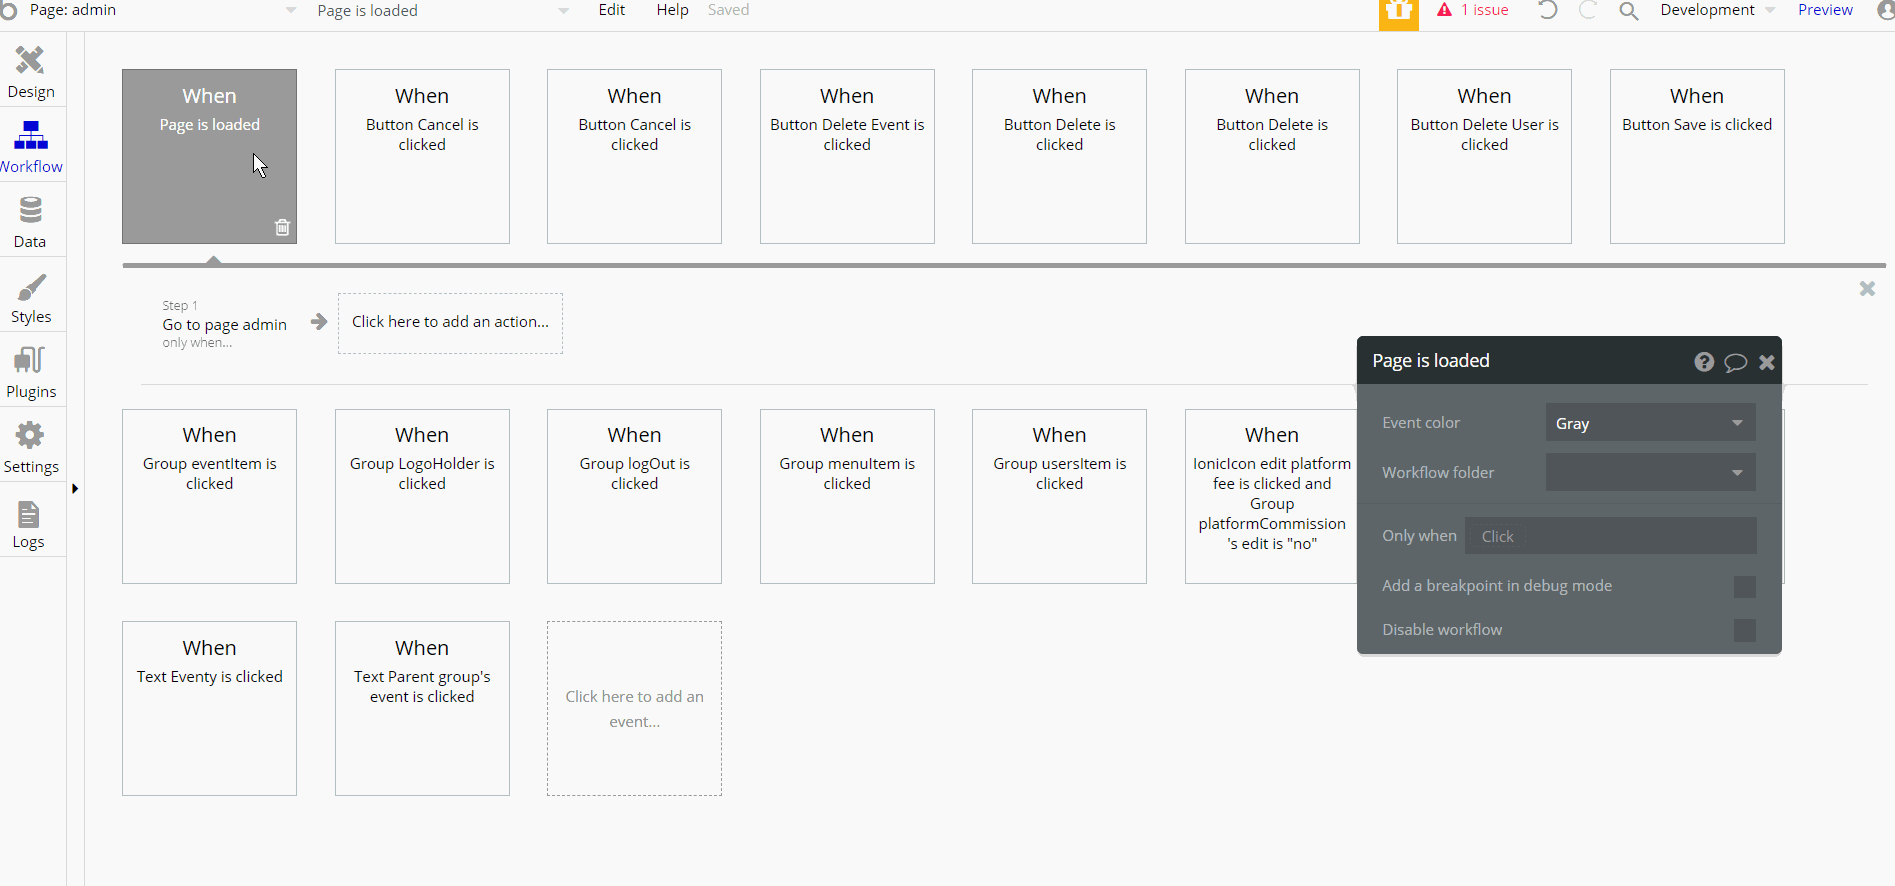This screenshot has width=1895, height=886.
Task: Select the Group eventItem is clicked event
Action: point(209,496)
